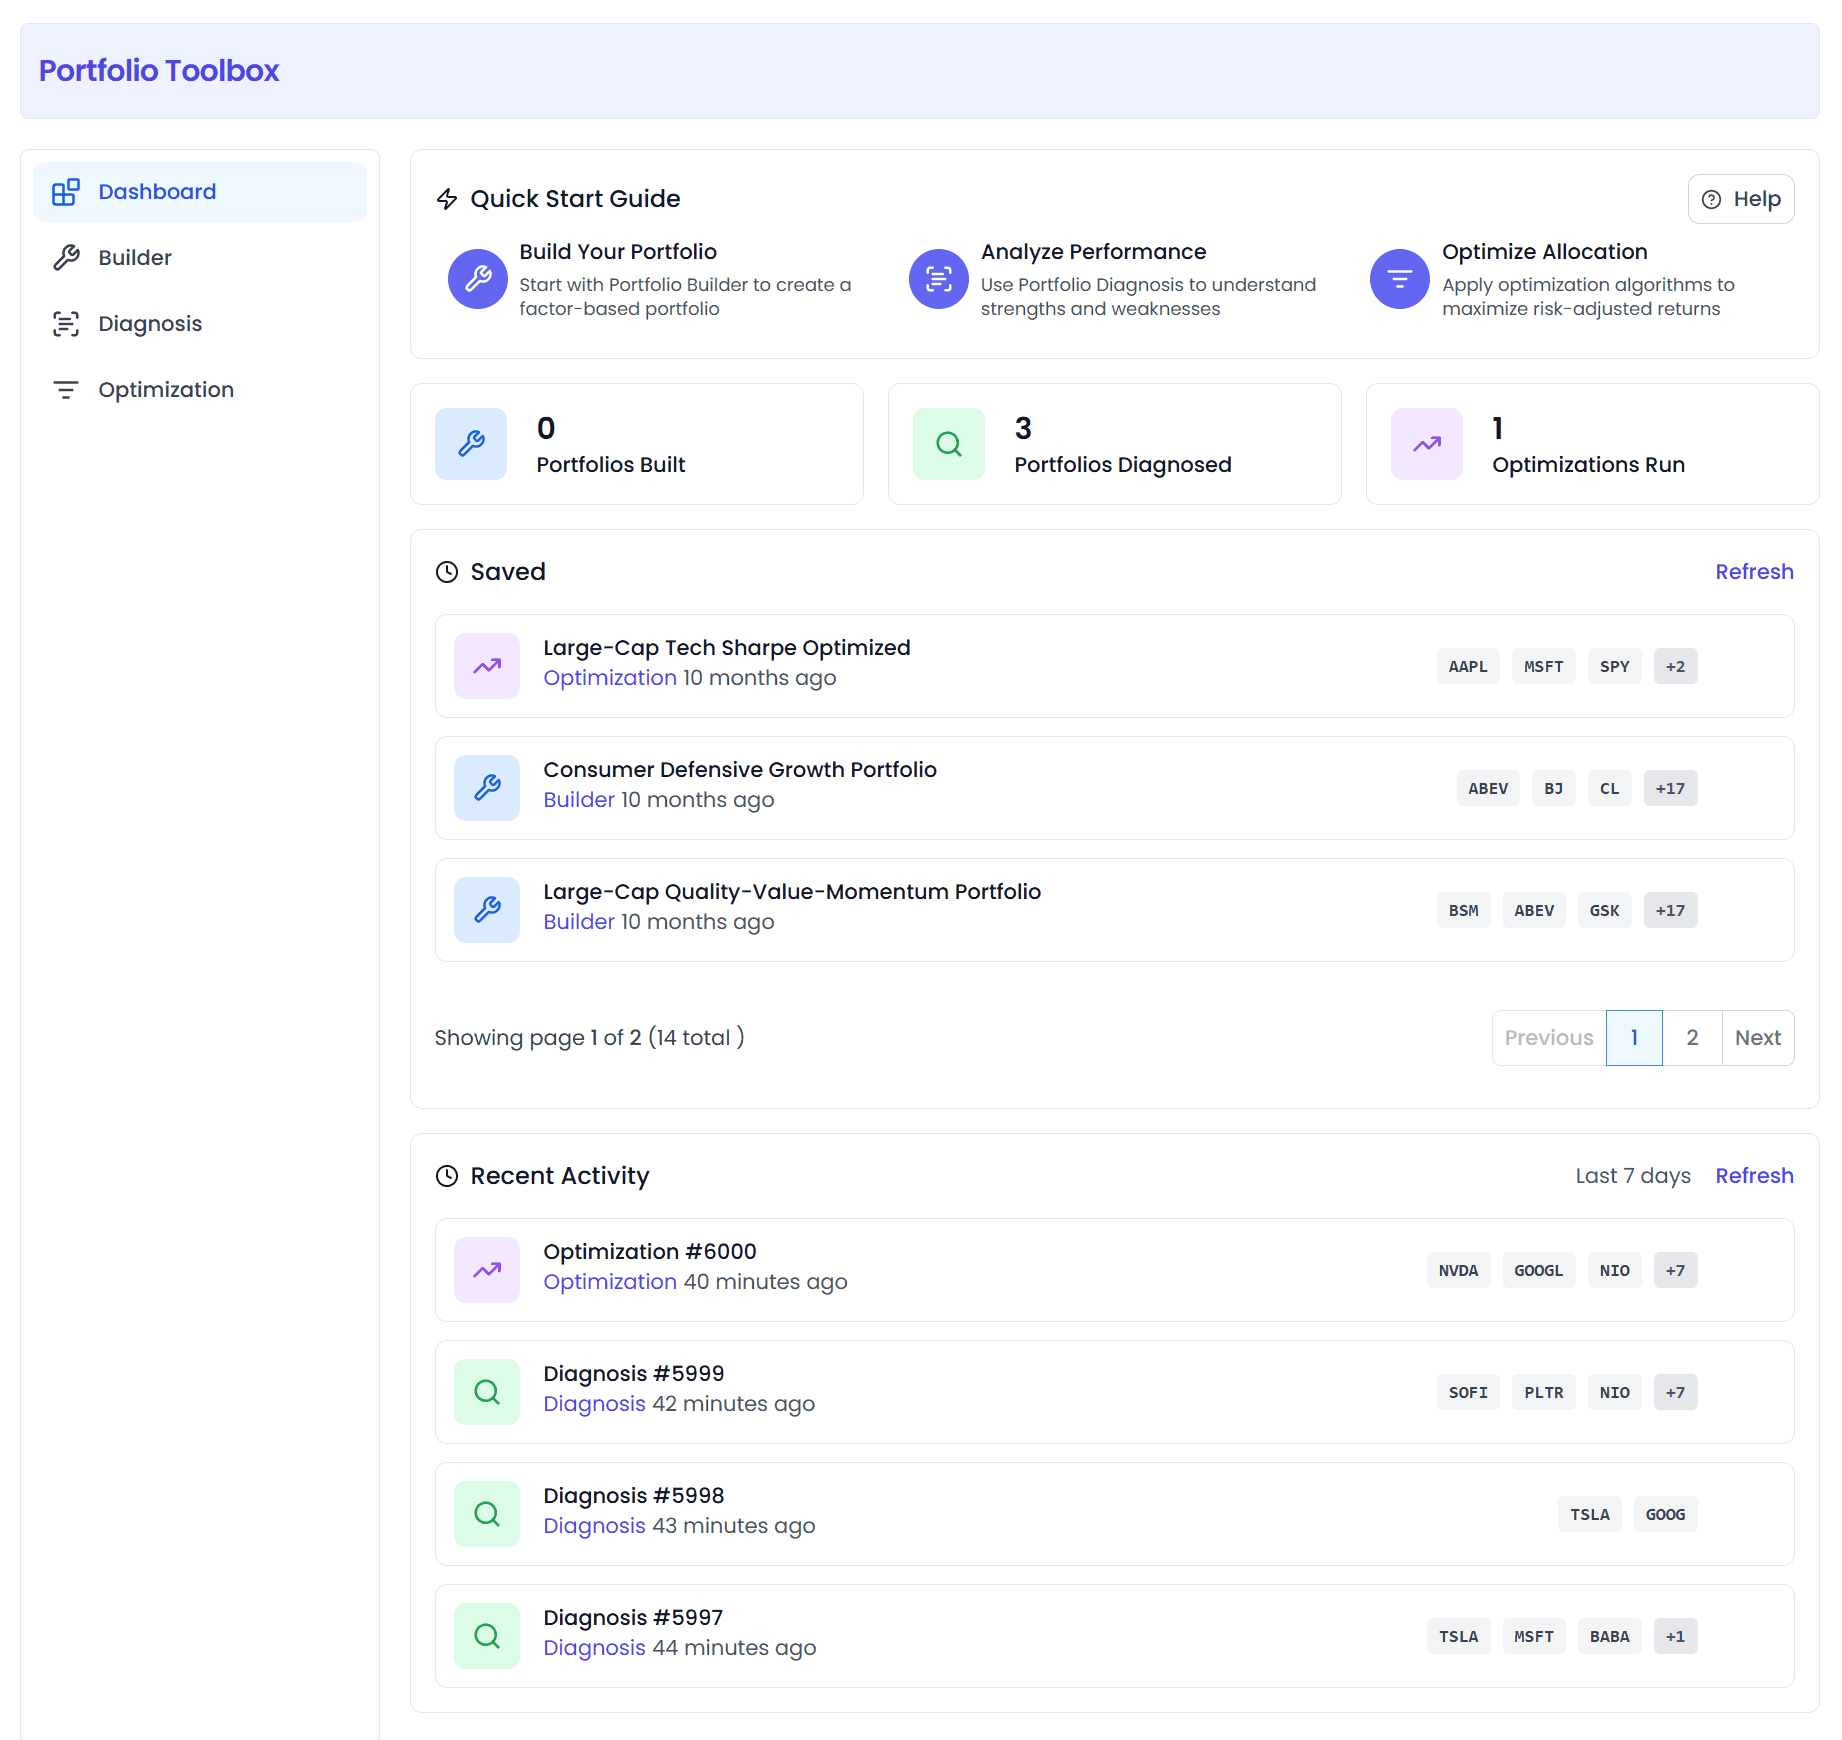Select page 1 in pagination
The height and width of the screenshot is (1740, 1842).
1634,1038
